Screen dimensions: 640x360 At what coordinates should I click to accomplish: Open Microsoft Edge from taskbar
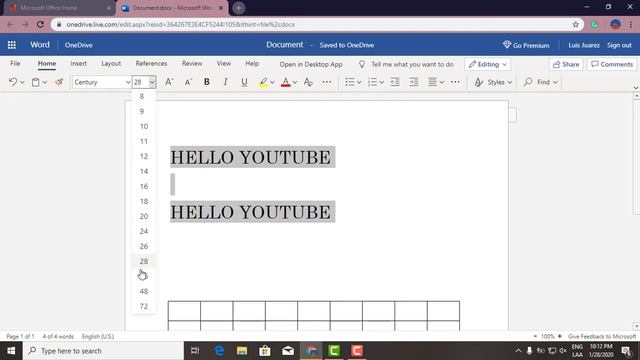tap(219, 351)
